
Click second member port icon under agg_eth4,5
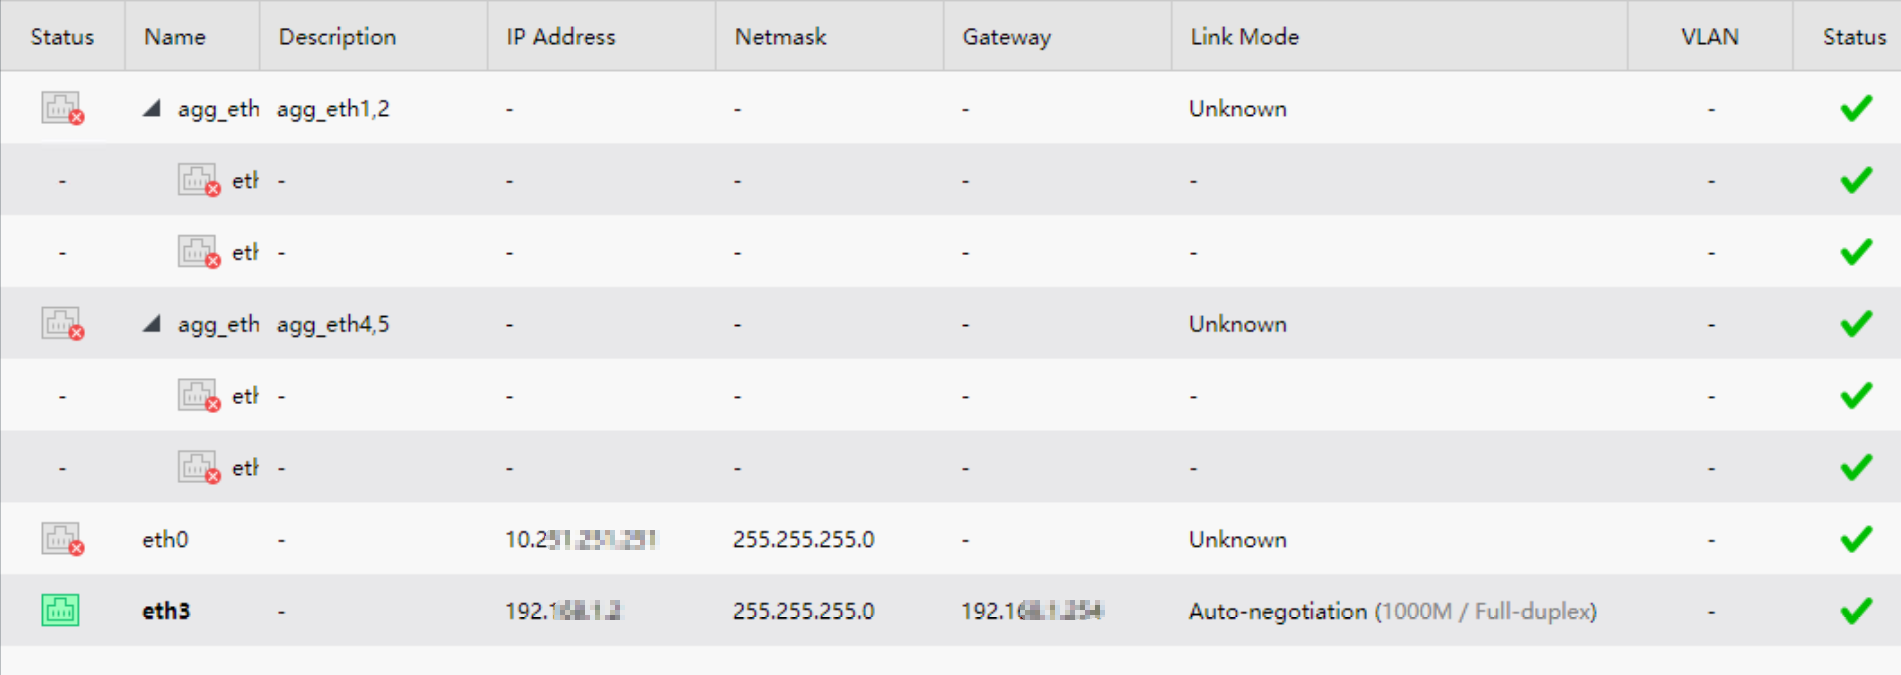point(198,468)
